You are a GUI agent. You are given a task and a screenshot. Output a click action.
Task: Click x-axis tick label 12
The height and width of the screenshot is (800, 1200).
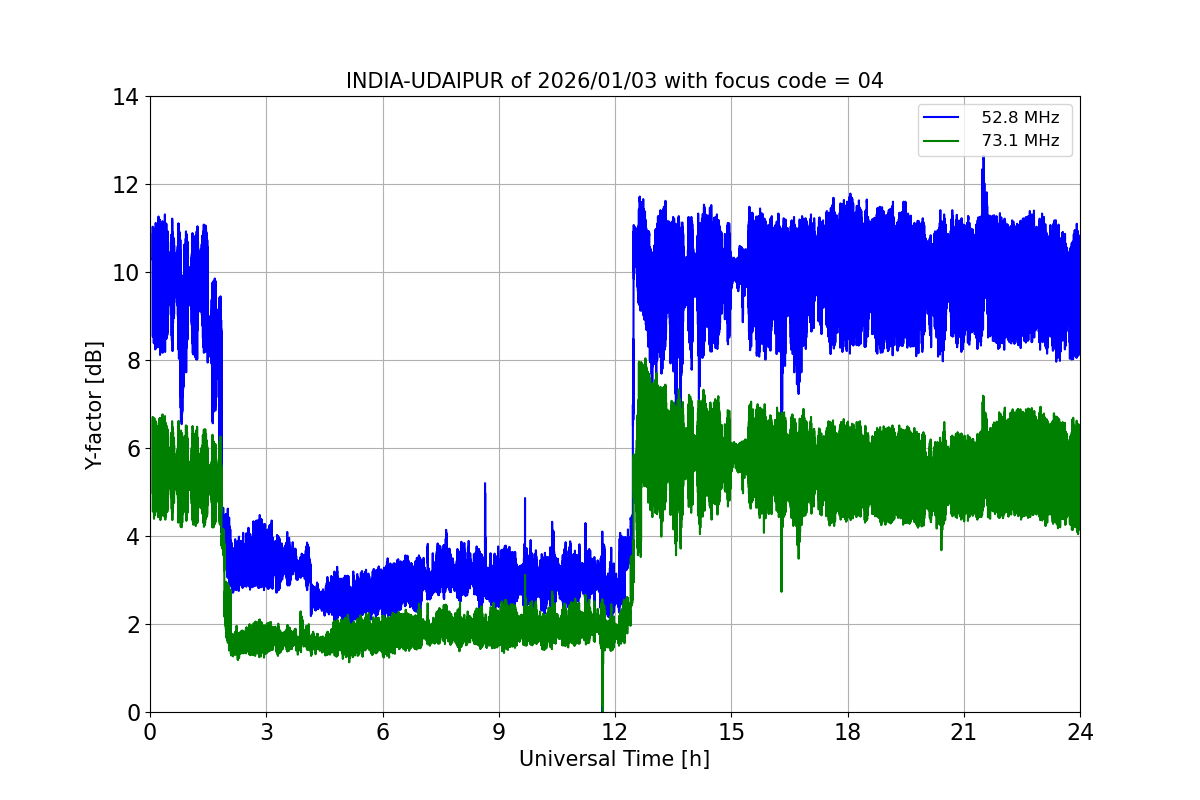615,732
